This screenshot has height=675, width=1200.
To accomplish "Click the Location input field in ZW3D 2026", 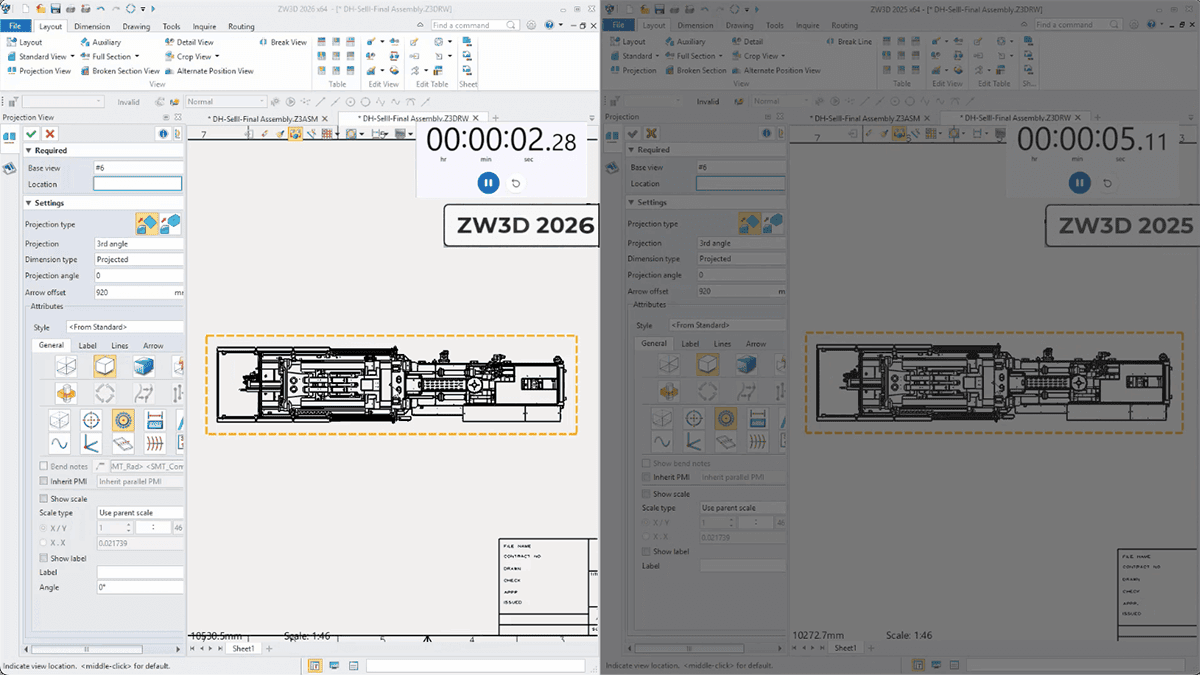I will 137,184.
